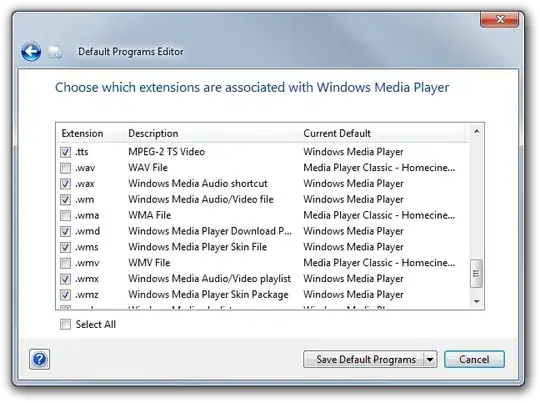
Task: Click the .tts row's Windows Media Player default
Action: point(353,152)
